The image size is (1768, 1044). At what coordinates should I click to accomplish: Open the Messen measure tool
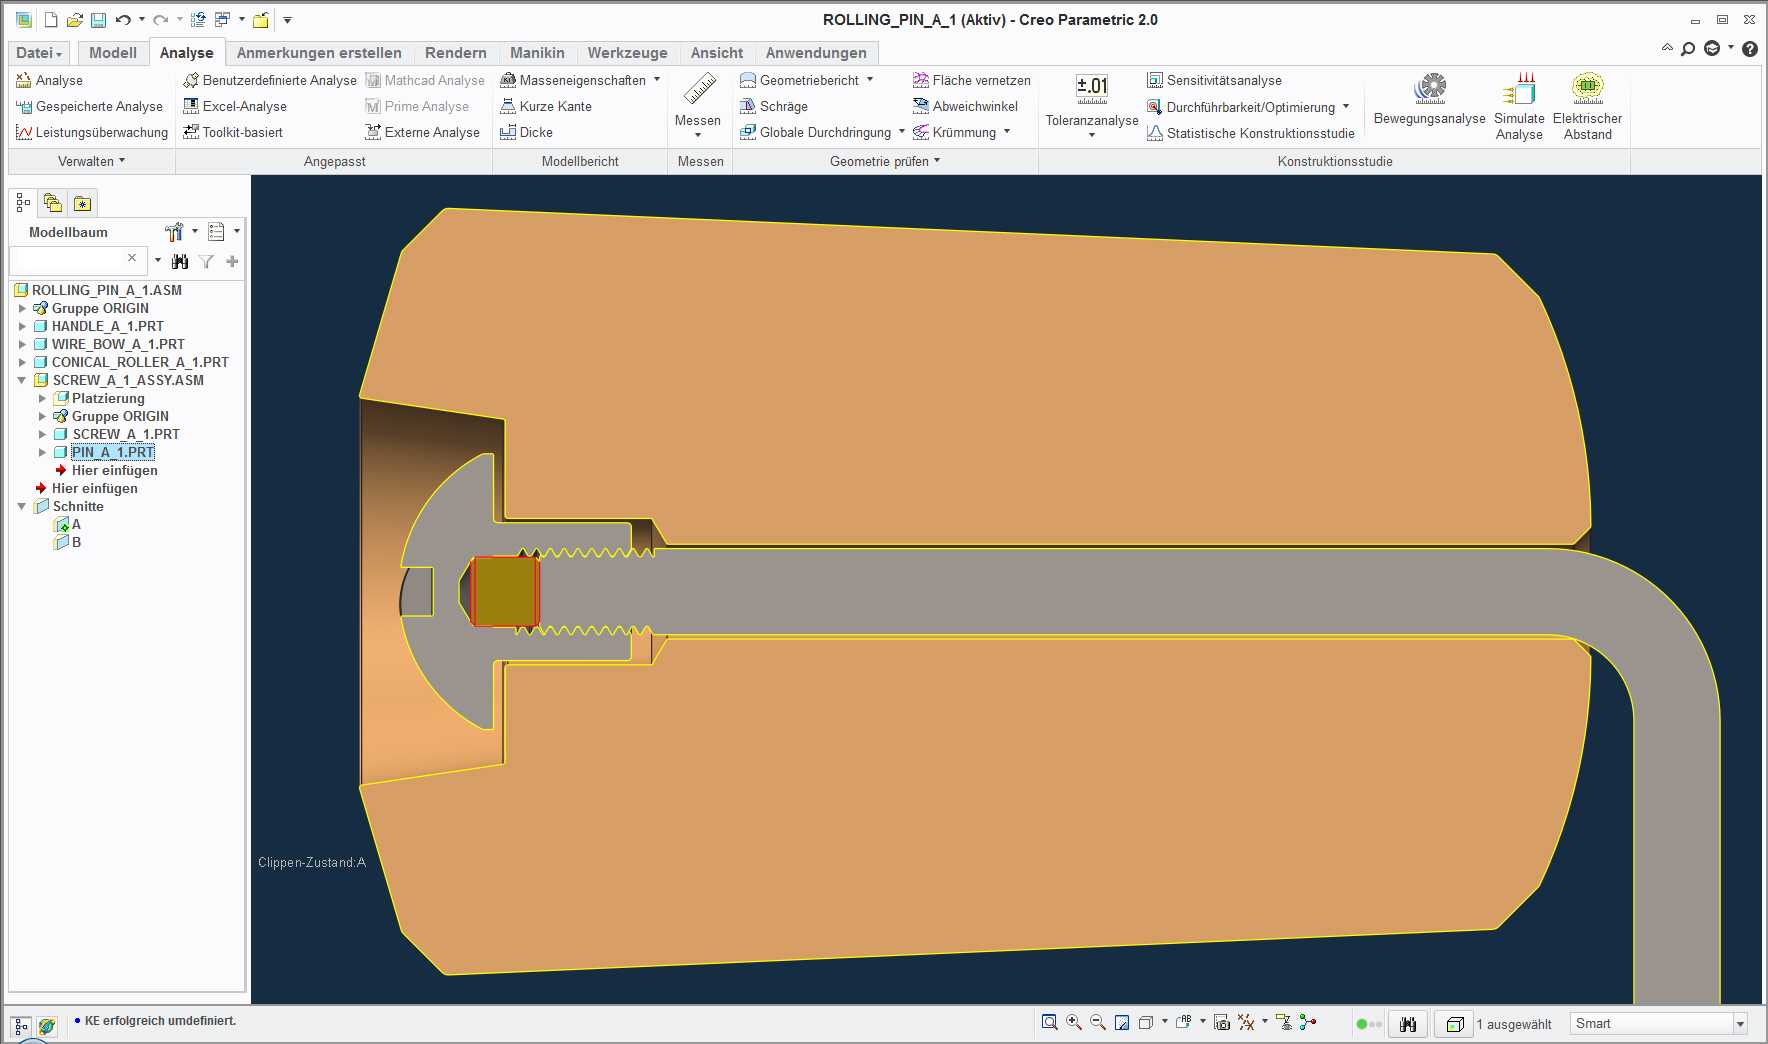click(x=697, y=104)
